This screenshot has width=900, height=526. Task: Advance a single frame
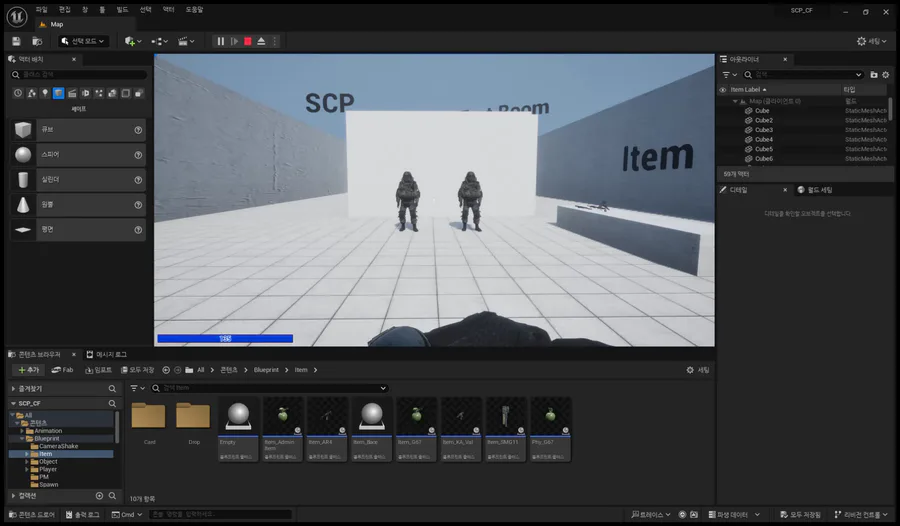pos(234,41)
